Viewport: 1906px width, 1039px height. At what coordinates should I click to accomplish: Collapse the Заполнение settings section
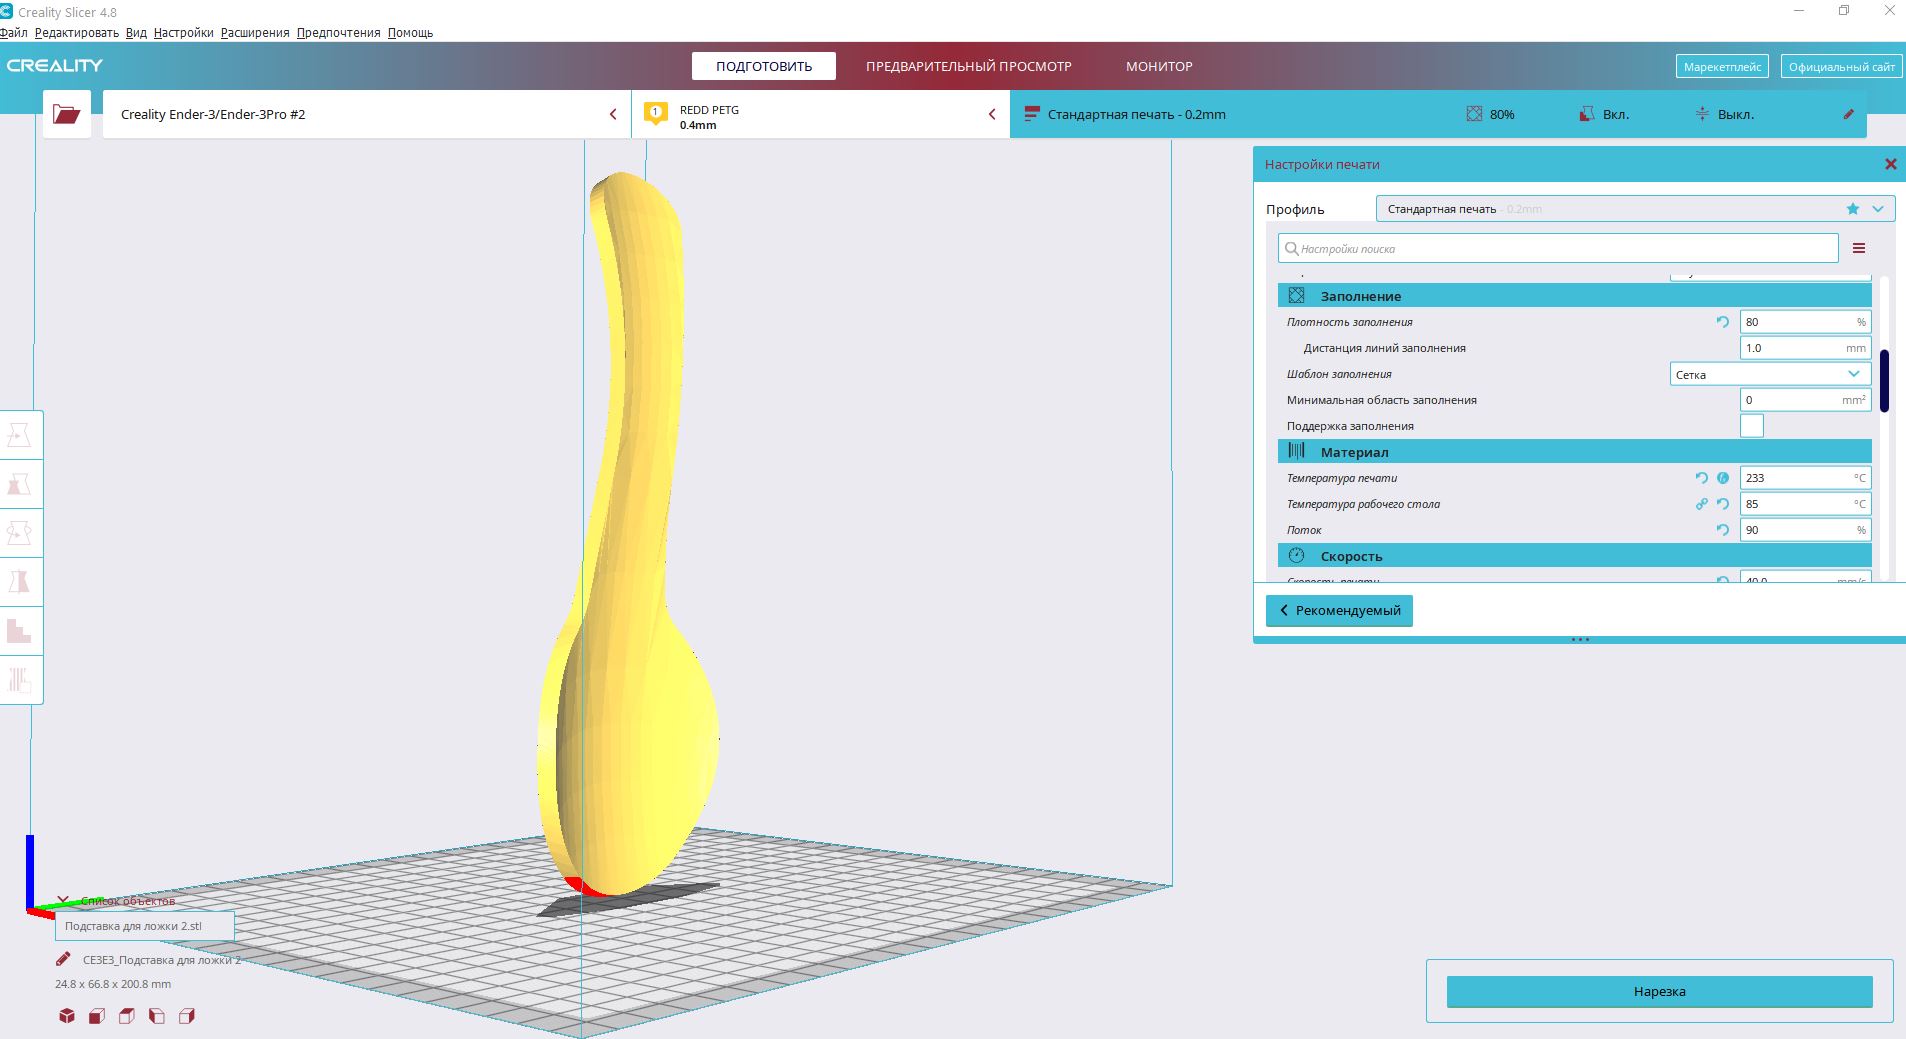click(1574, 296)
